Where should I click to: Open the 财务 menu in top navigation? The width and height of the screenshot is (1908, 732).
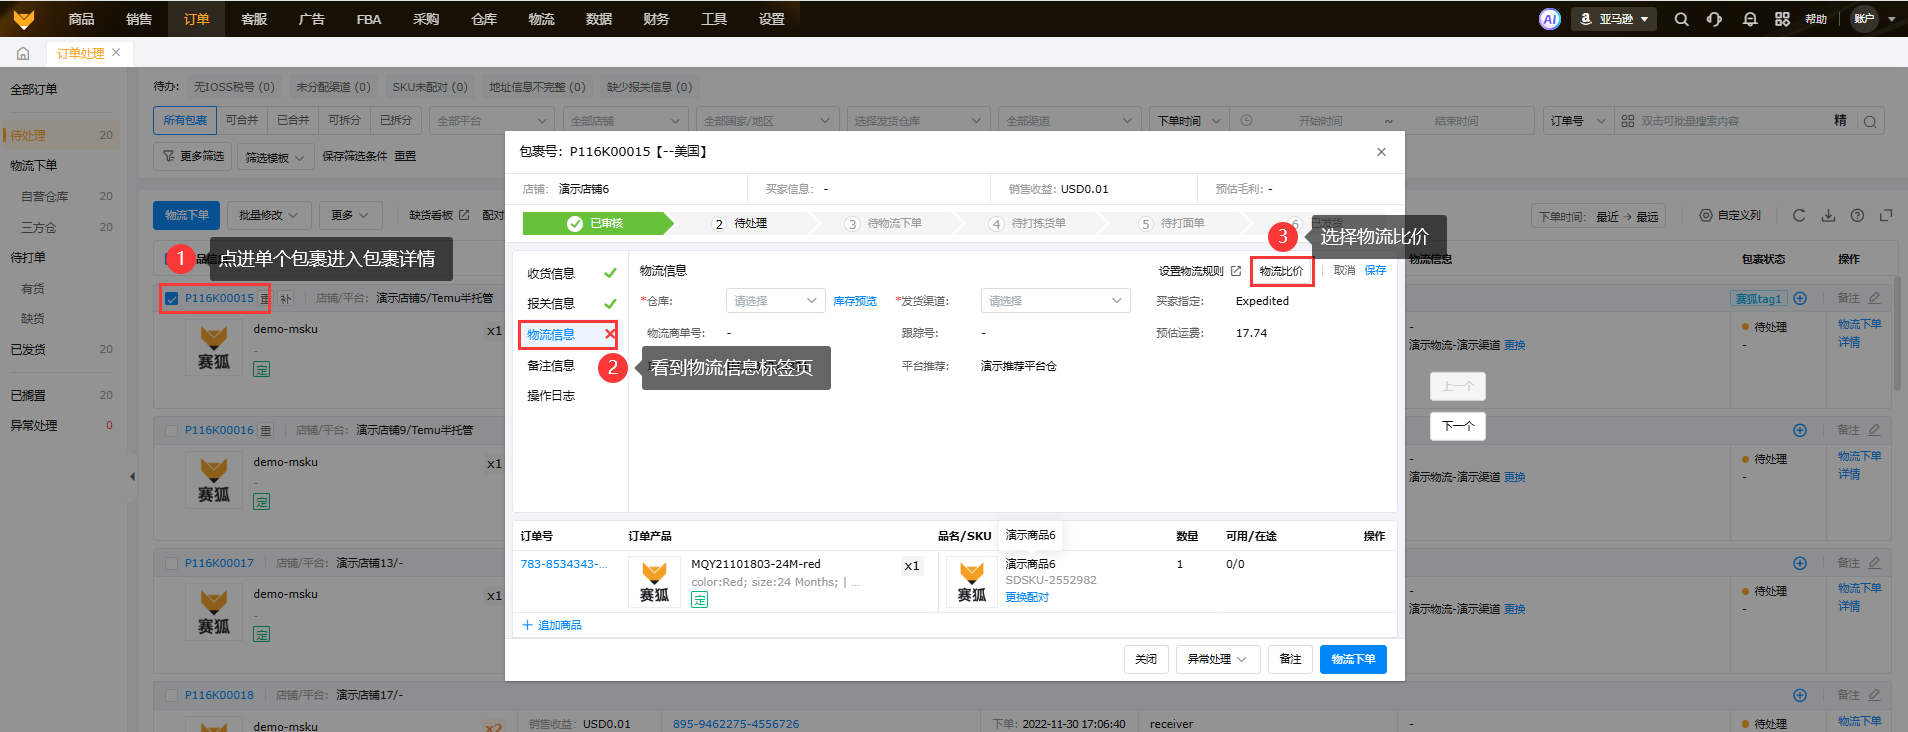(x=656, y=19)
